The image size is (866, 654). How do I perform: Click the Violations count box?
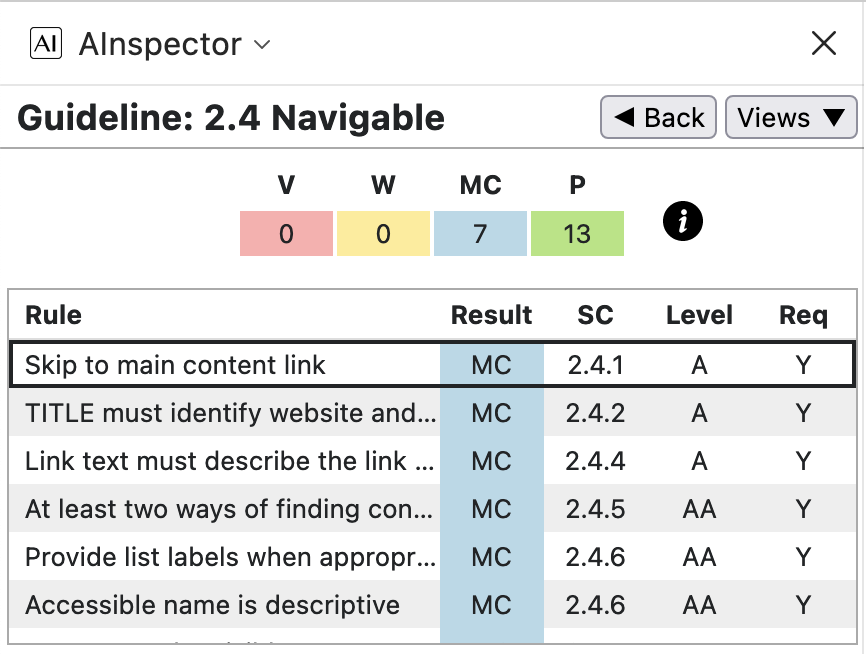click(286, 234)
